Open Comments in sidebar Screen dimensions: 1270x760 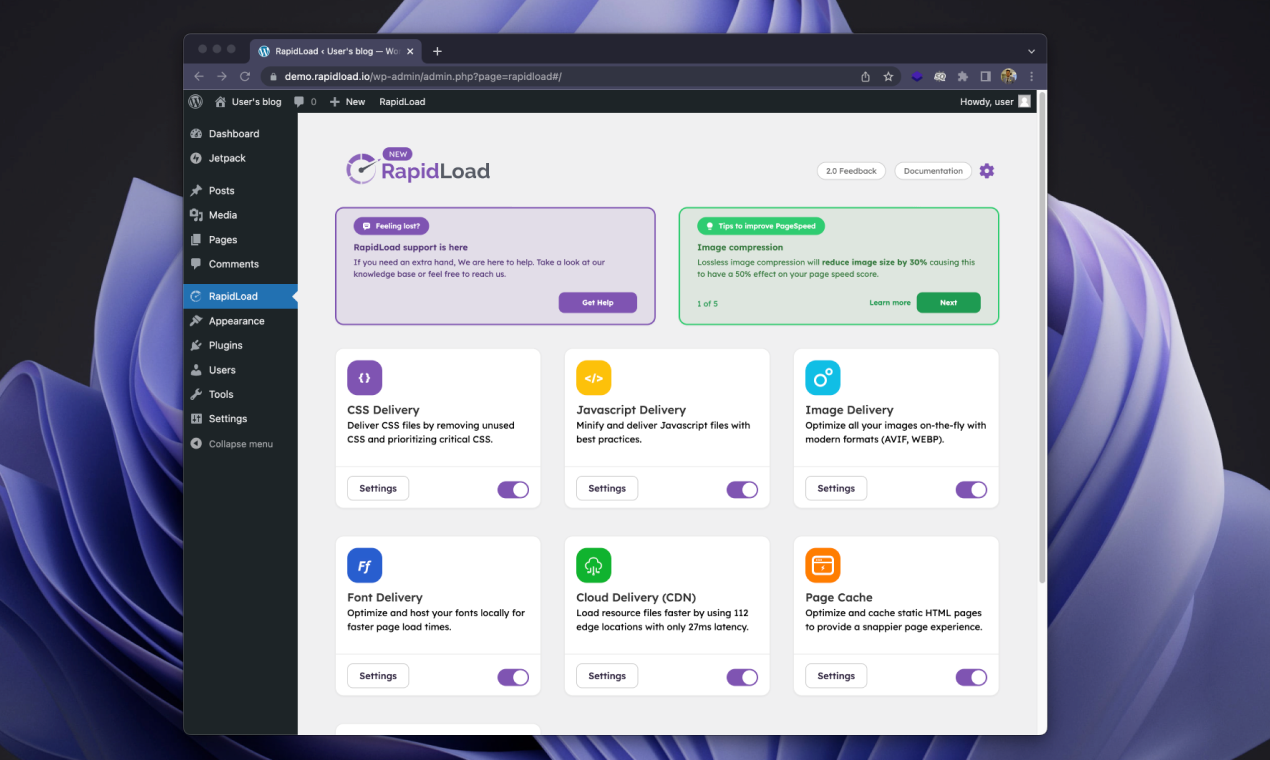[x=240, y=264]
